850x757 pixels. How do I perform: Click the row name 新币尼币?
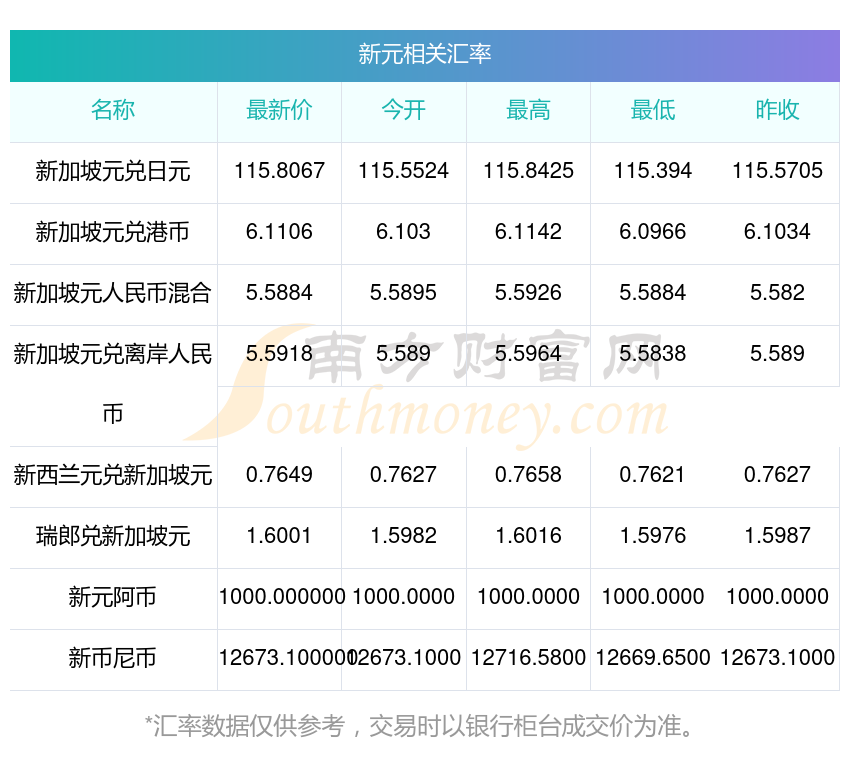[112, 658]
